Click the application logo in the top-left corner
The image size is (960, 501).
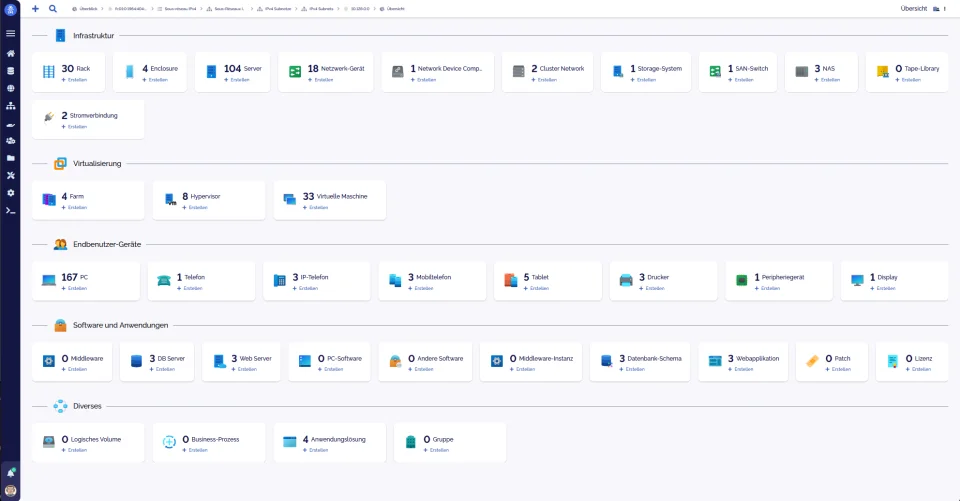point(10,9)
